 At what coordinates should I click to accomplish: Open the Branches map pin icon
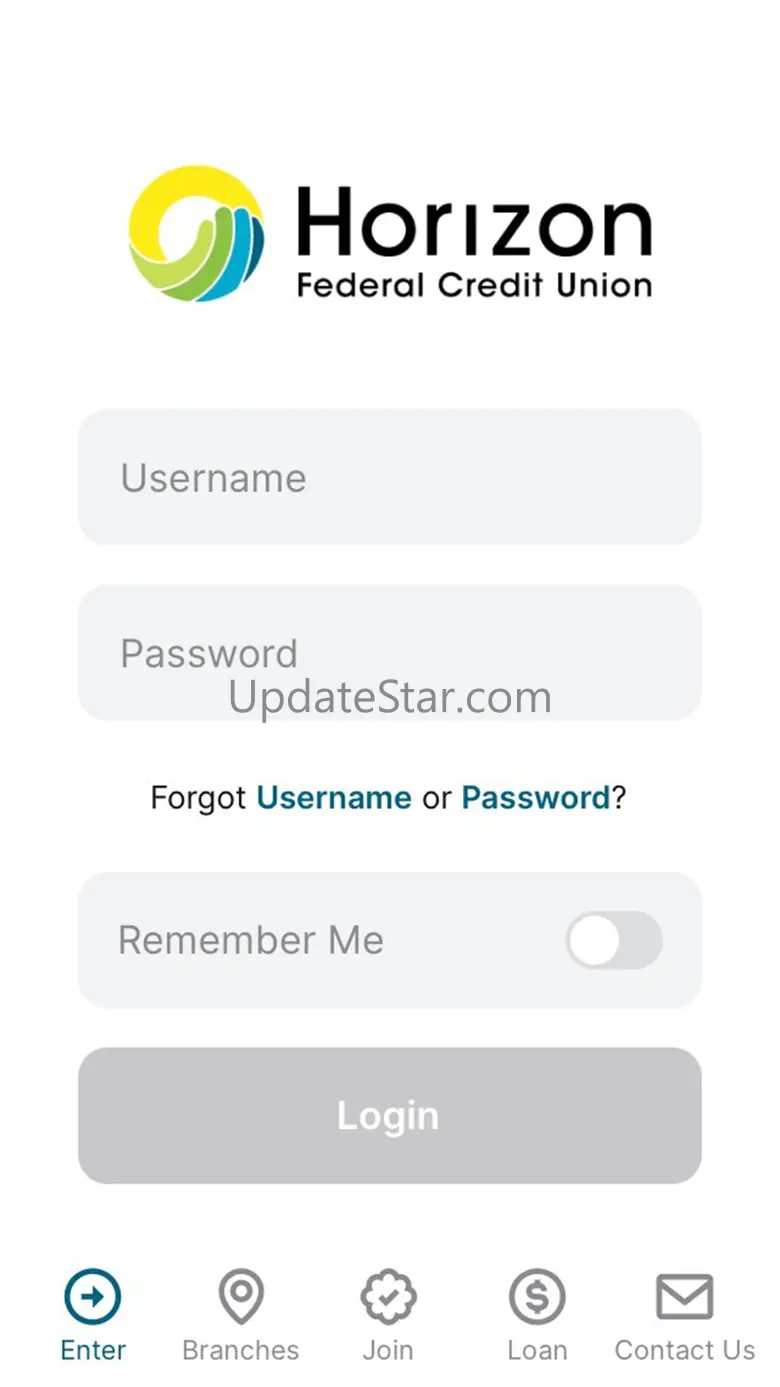(x=241, y=1297)
